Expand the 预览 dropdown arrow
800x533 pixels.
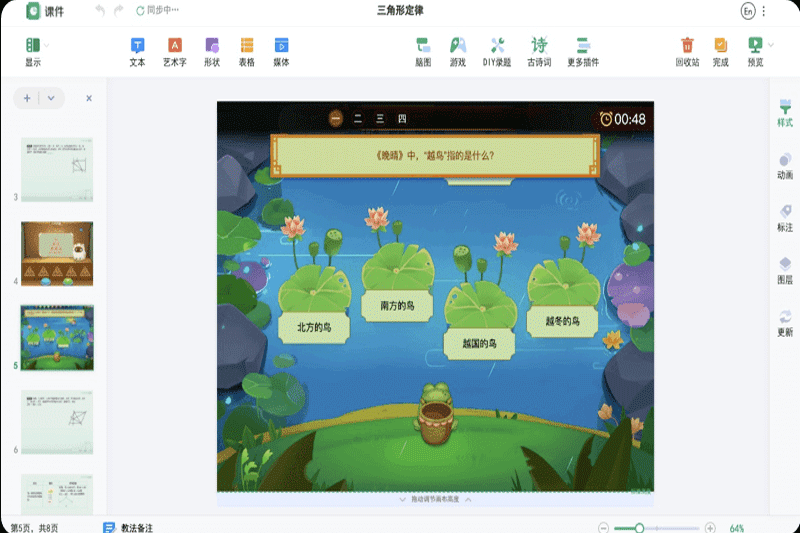771,45
